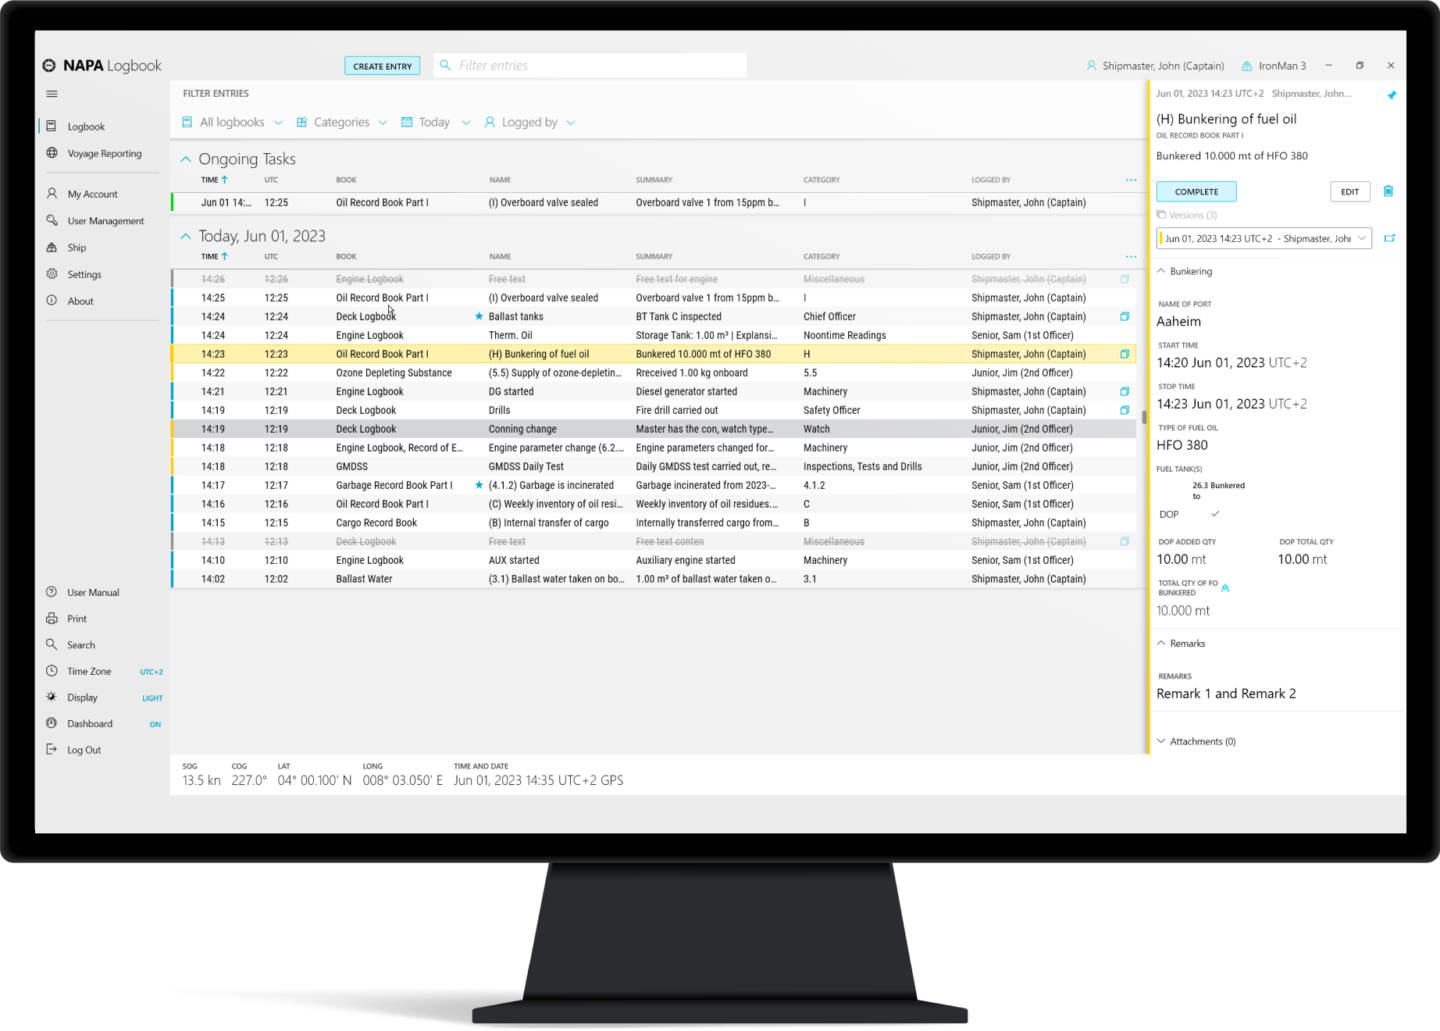The width and height of the screenshot is (1440, 1031).
Task: Open Settings via the gear icon
Action: click(52, 274)
